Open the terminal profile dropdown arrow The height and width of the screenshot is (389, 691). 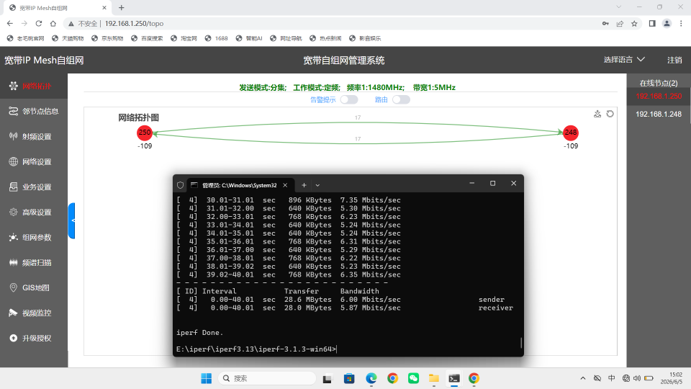click(x=317, y=185)
